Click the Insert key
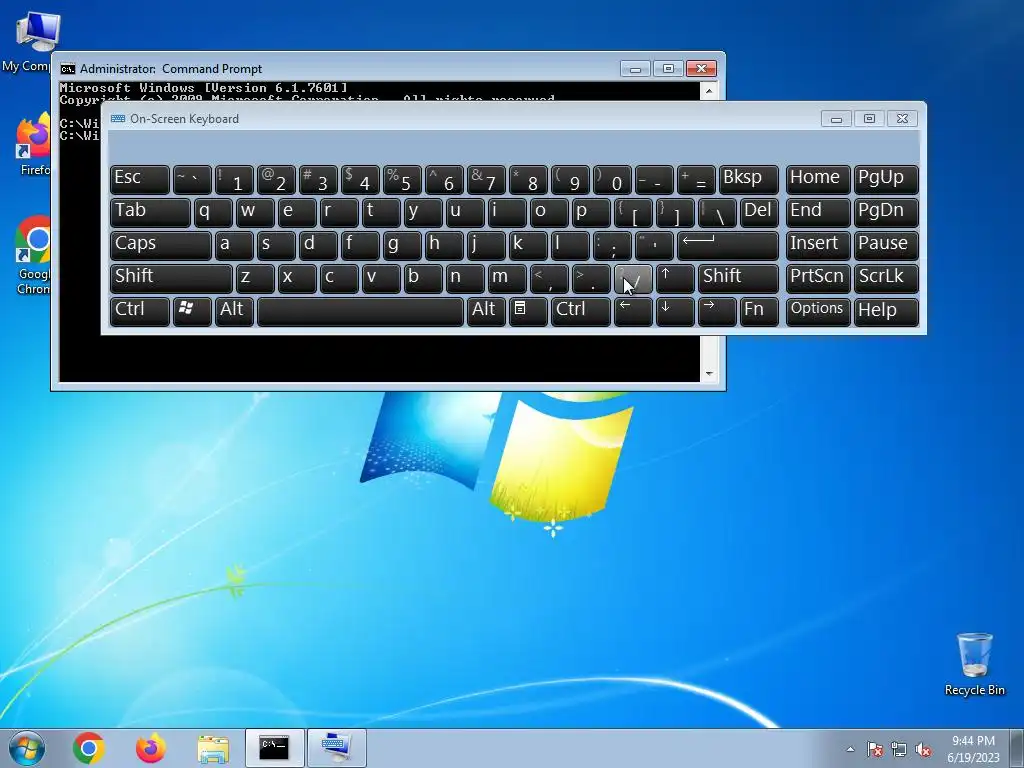The height and width of the screenshot is (768, 1024). 818,246
